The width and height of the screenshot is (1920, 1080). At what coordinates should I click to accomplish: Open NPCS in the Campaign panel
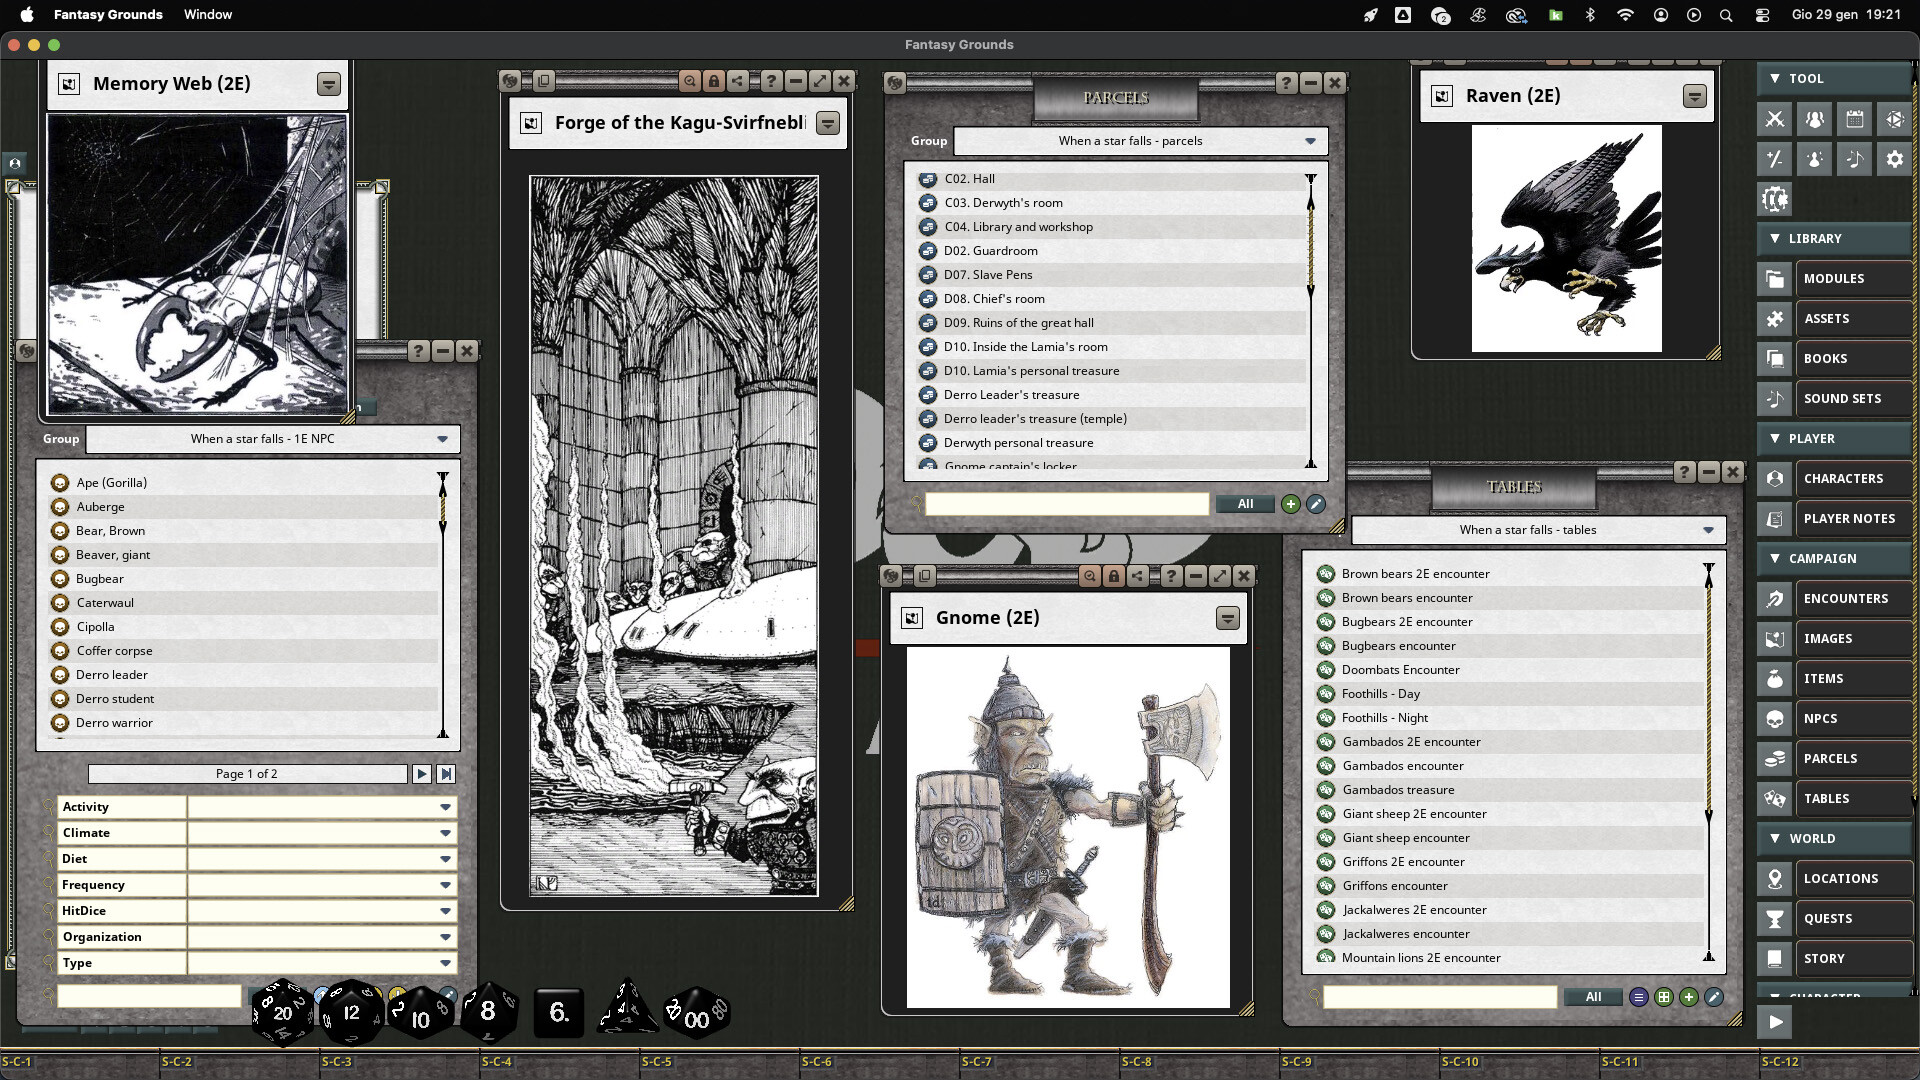coord(1851,718)
